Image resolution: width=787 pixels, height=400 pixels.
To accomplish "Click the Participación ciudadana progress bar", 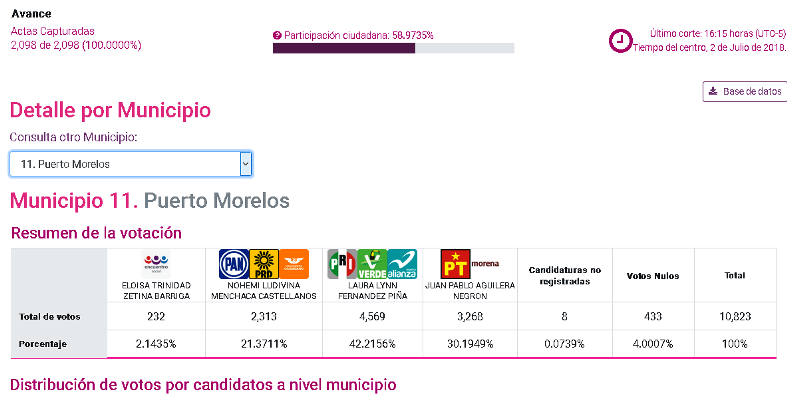I will 393,48.
